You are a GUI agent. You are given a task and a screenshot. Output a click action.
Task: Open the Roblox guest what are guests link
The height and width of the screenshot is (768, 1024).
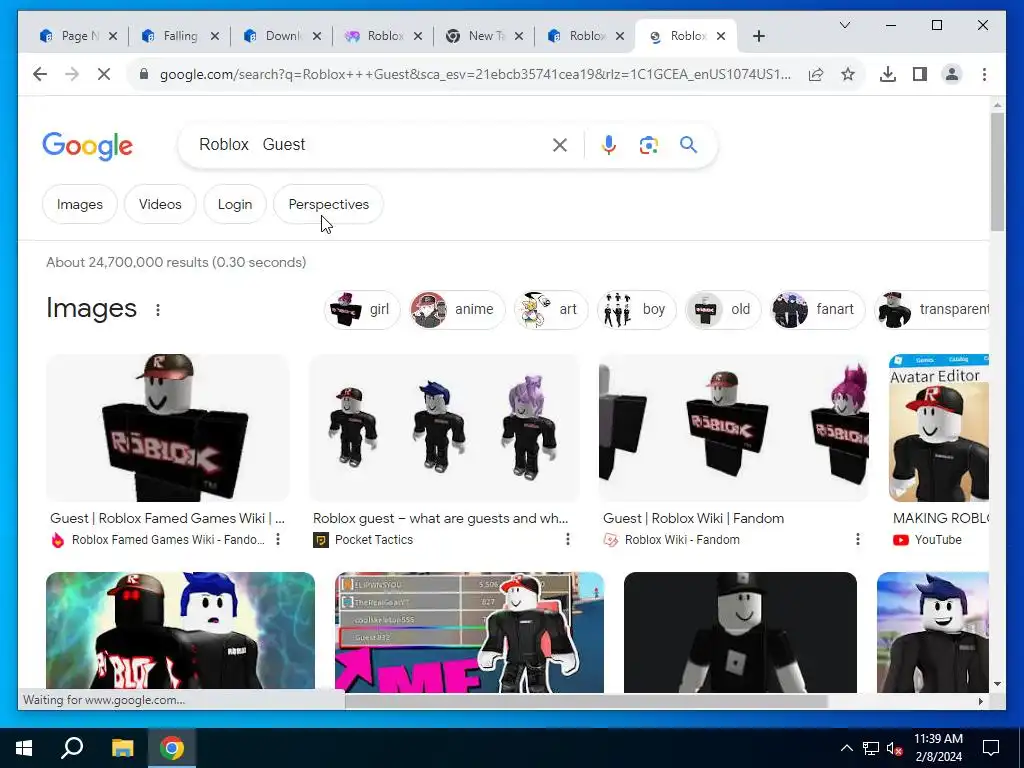[441, 519]
